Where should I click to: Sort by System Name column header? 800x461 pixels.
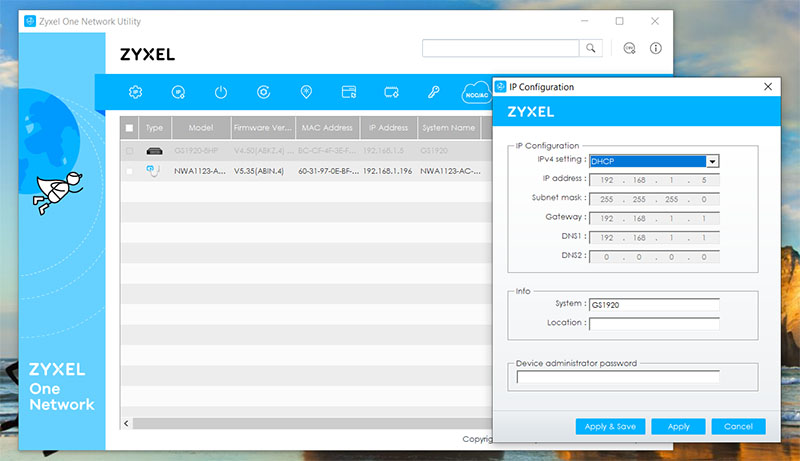449,128
